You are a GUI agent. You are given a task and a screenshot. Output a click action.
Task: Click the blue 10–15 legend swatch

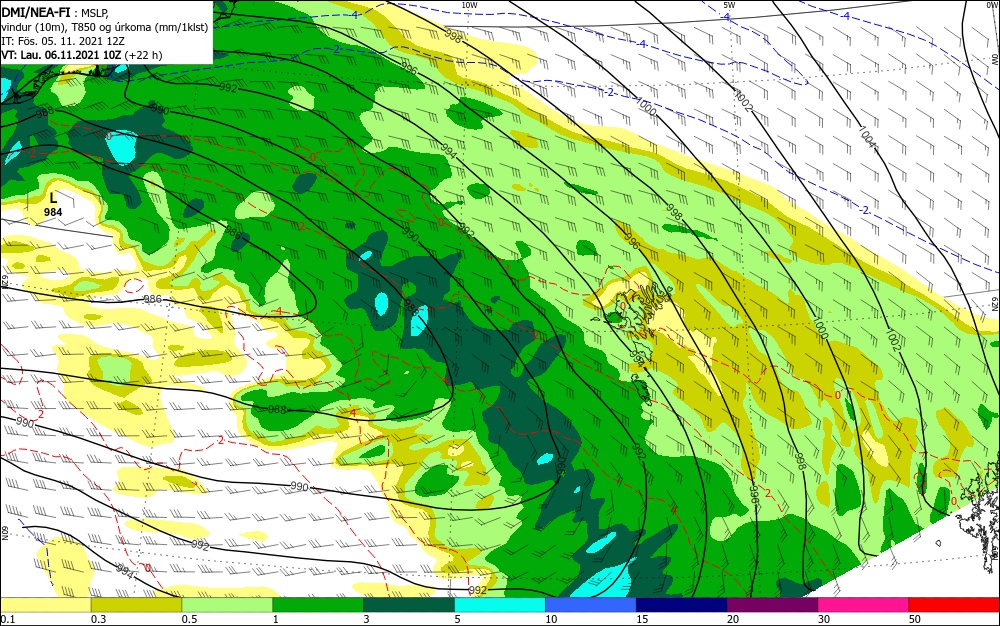click(591, 605)
